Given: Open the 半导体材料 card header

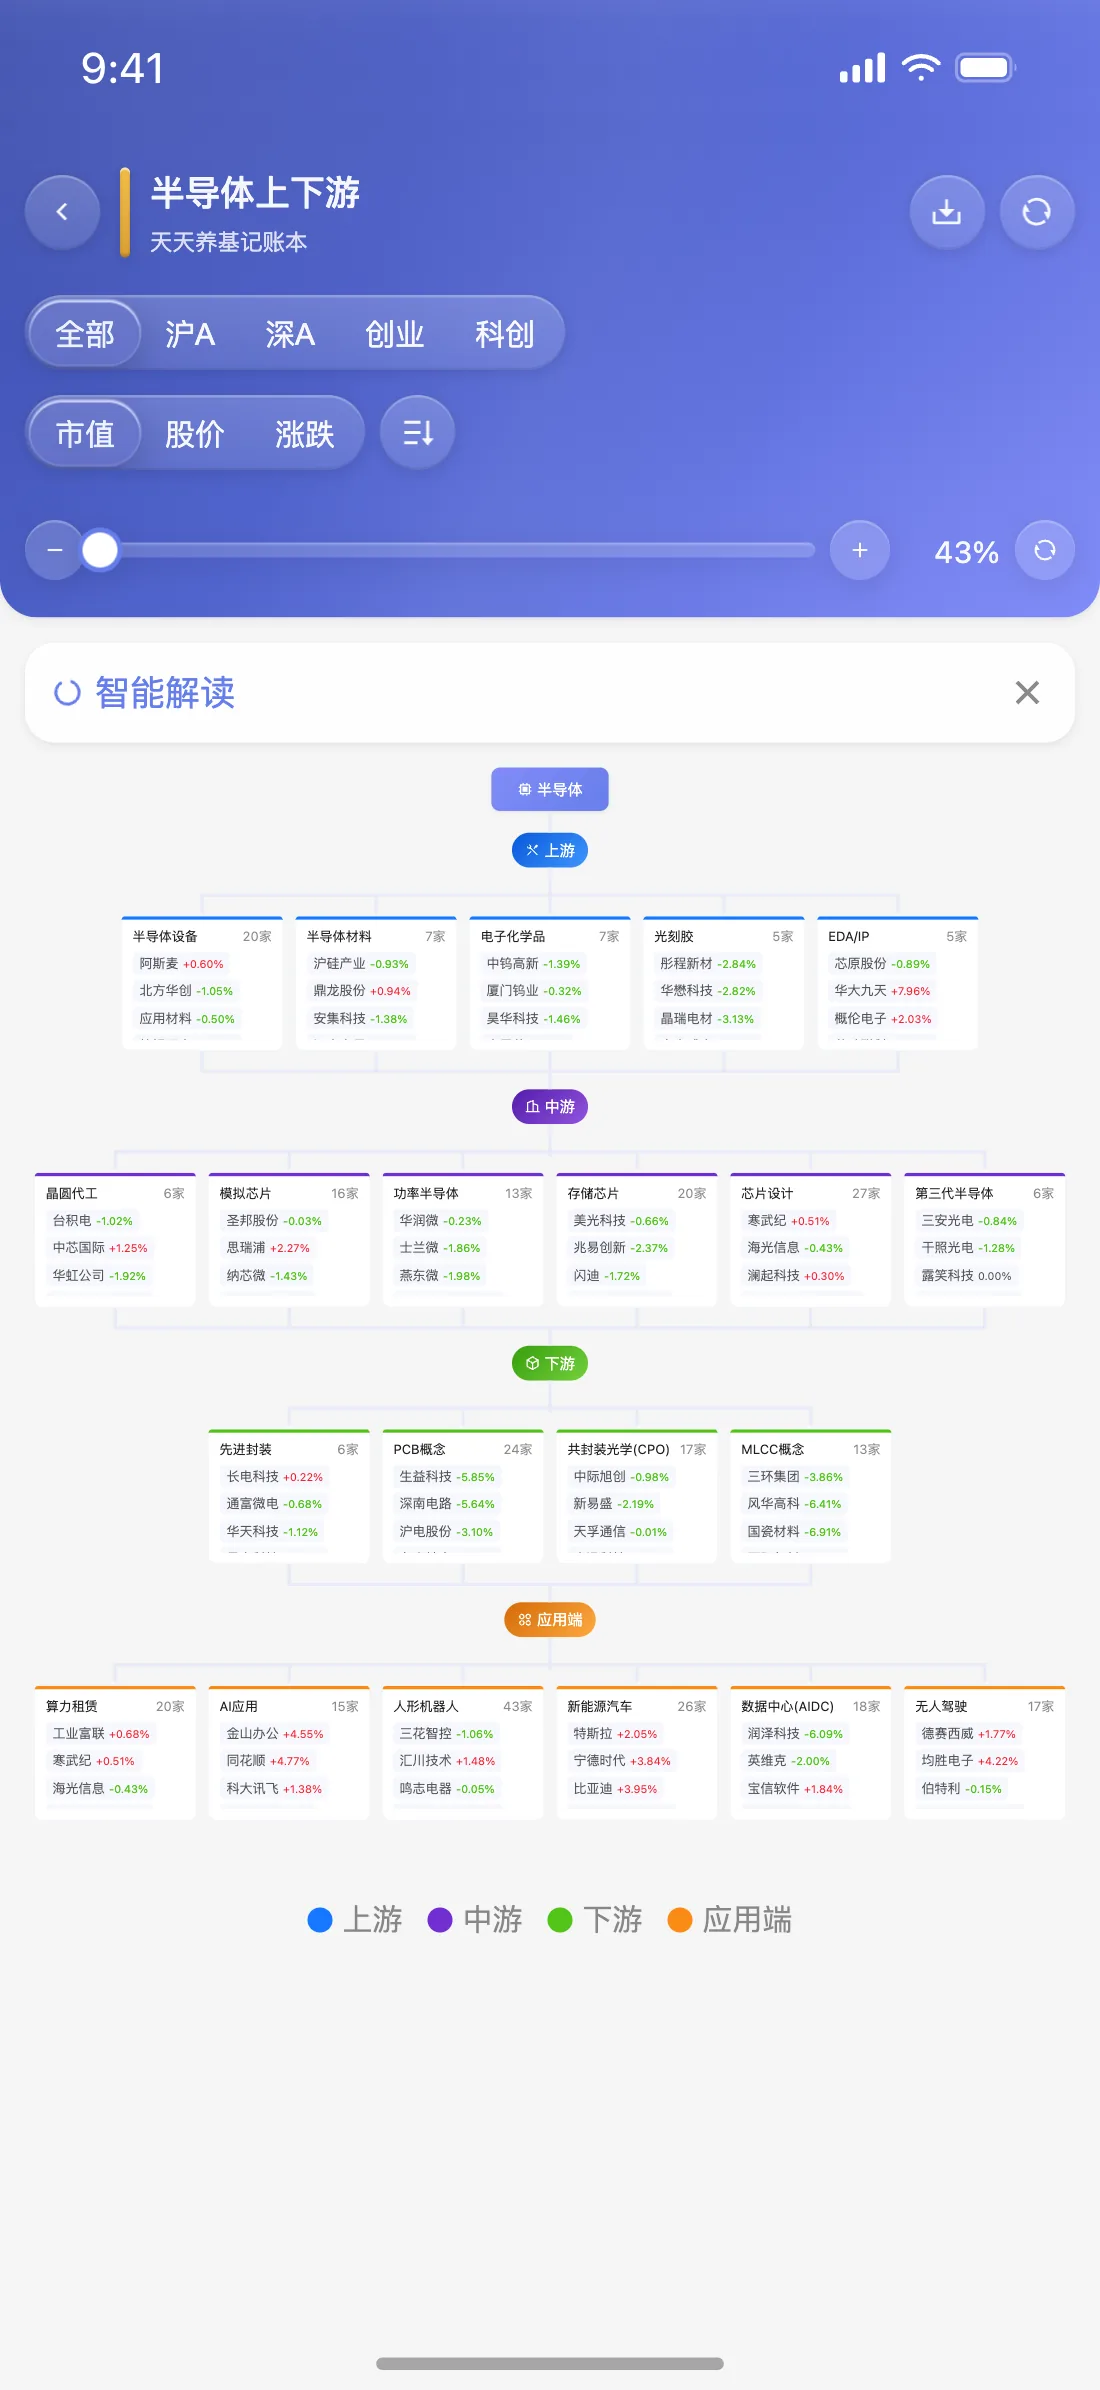Looking at the screenshot, I should pos(376,936).
